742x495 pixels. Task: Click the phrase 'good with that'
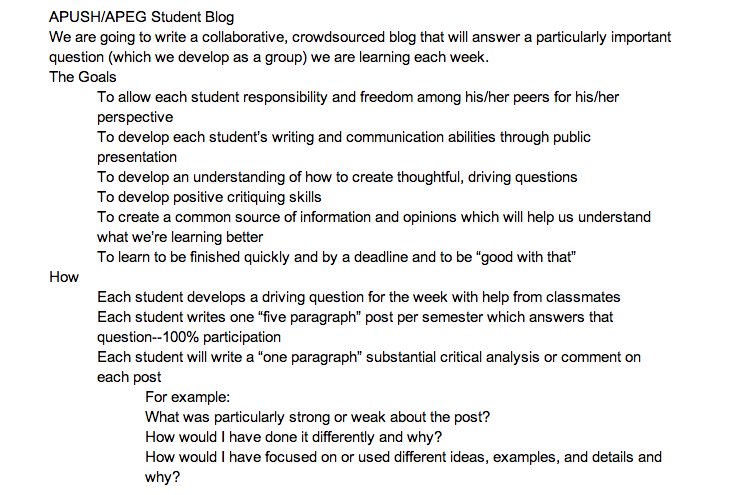pos(526,257)
